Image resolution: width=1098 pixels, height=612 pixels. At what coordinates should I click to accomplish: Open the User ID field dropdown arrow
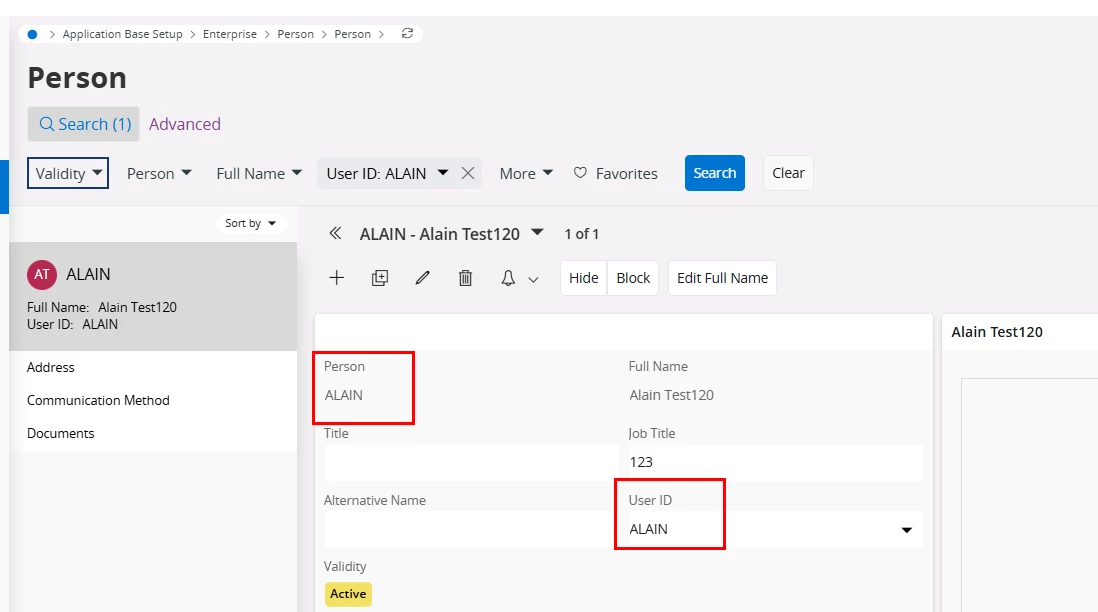[x=906, y=530]
